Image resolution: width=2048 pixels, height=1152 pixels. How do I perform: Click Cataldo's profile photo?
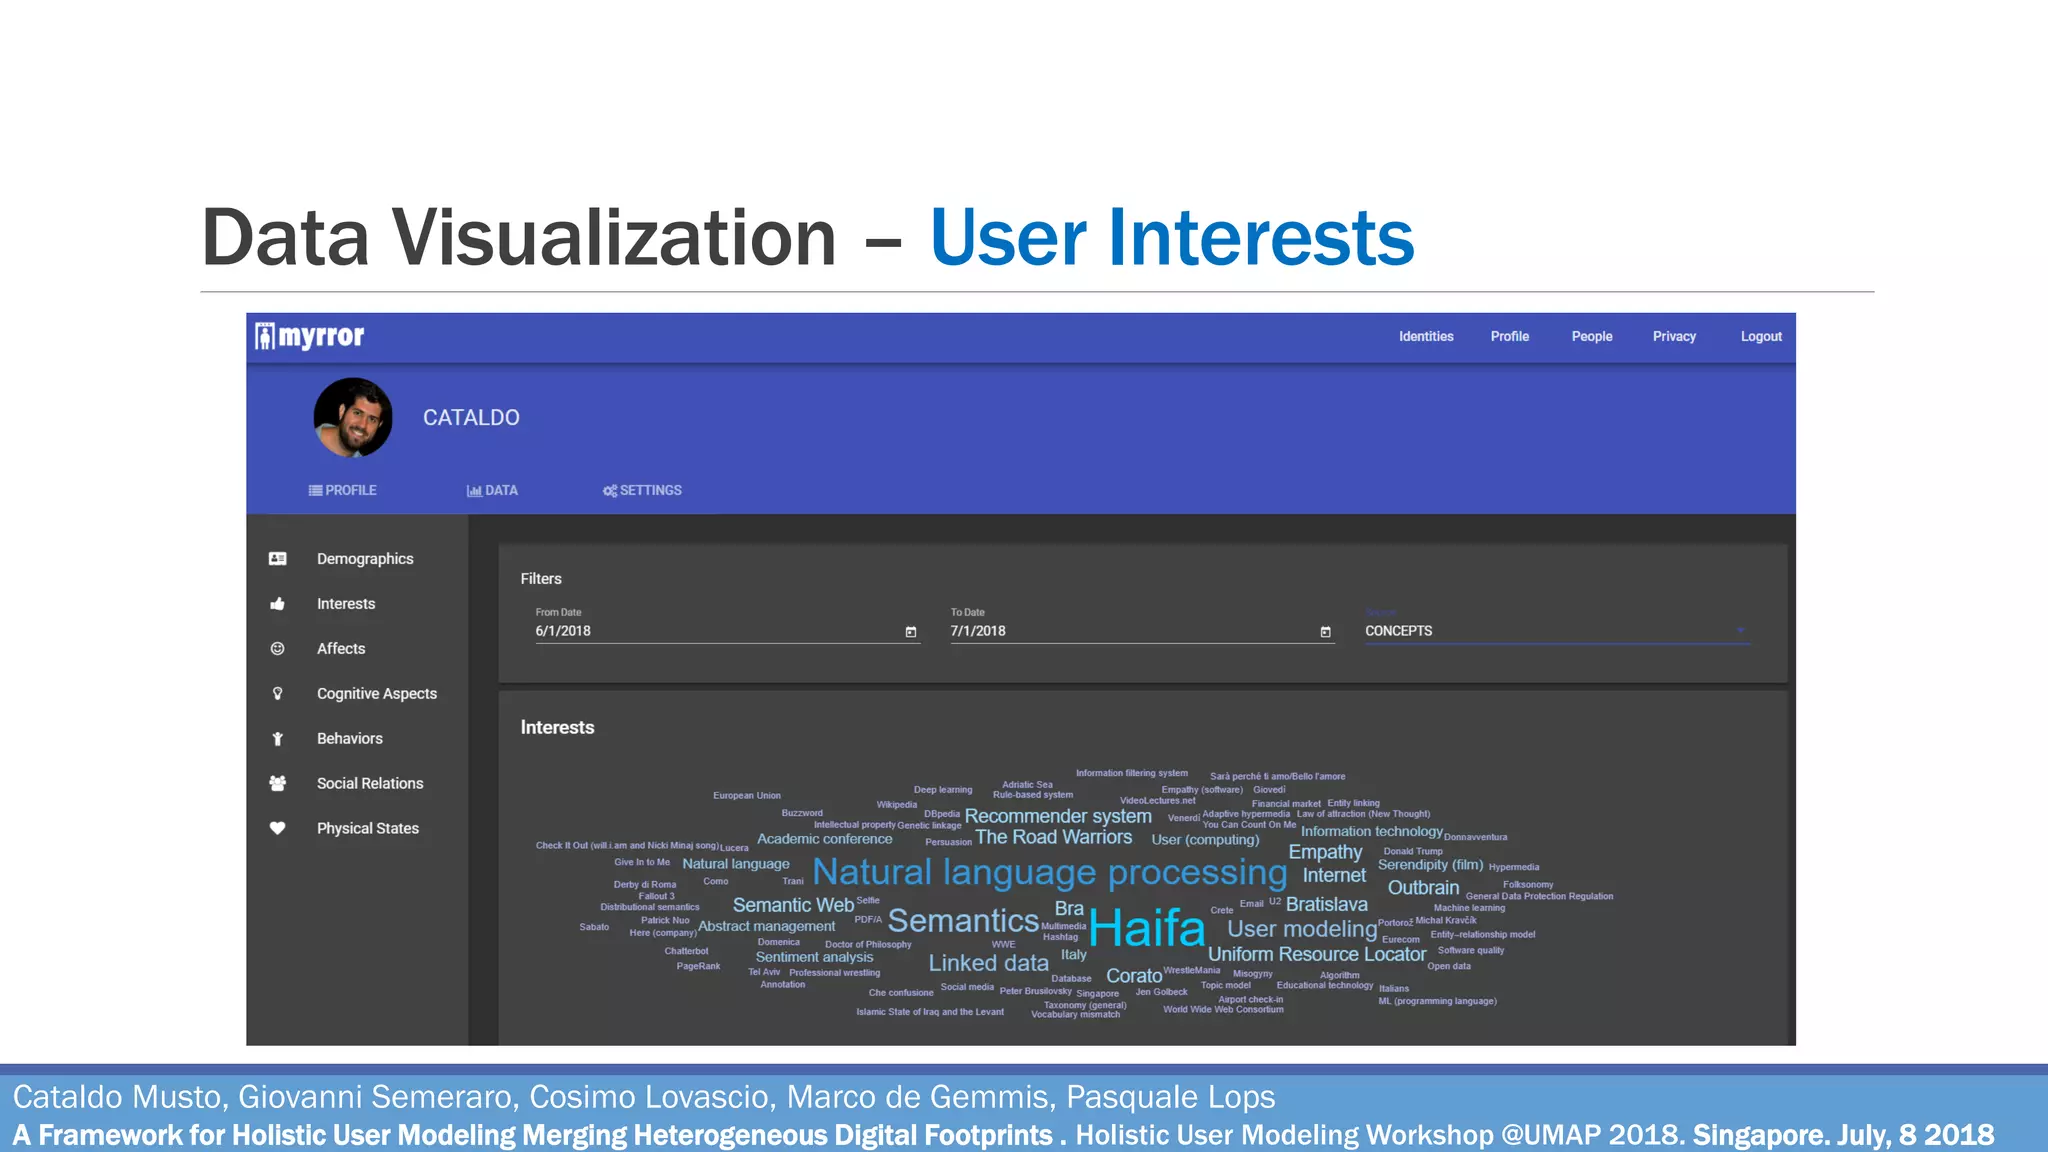click(353, 418)
